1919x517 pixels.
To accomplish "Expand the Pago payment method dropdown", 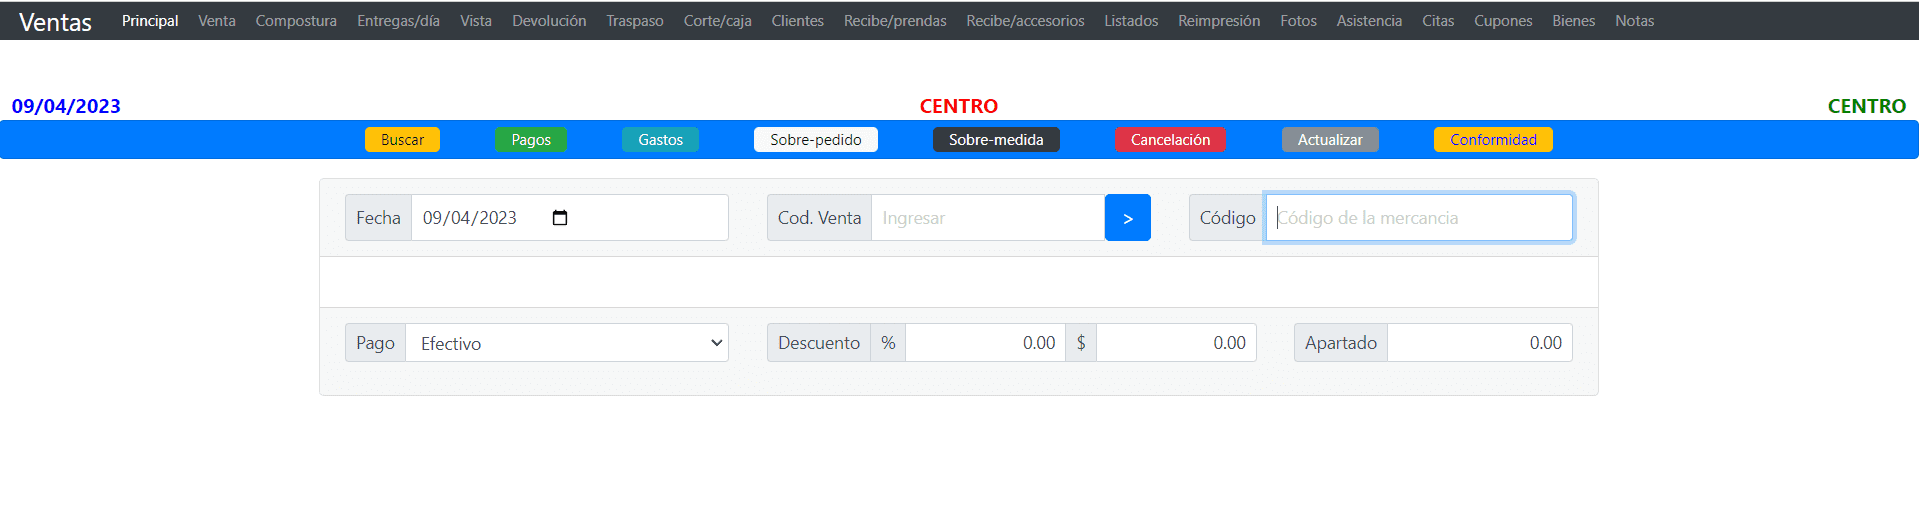I will click(x=566, y=343).
